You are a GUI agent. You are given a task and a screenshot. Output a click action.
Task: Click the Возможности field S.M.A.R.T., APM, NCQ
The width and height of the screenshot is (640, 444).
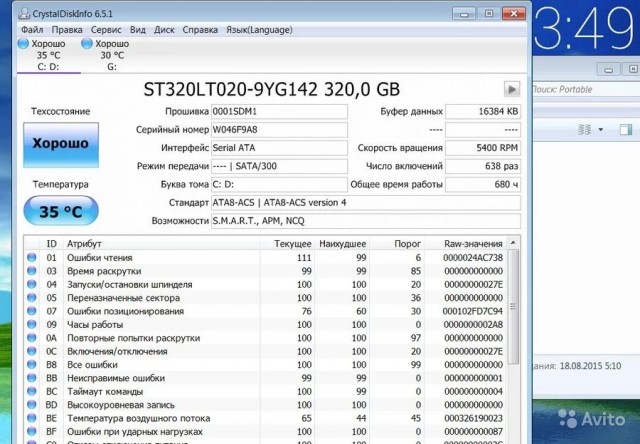366,221
